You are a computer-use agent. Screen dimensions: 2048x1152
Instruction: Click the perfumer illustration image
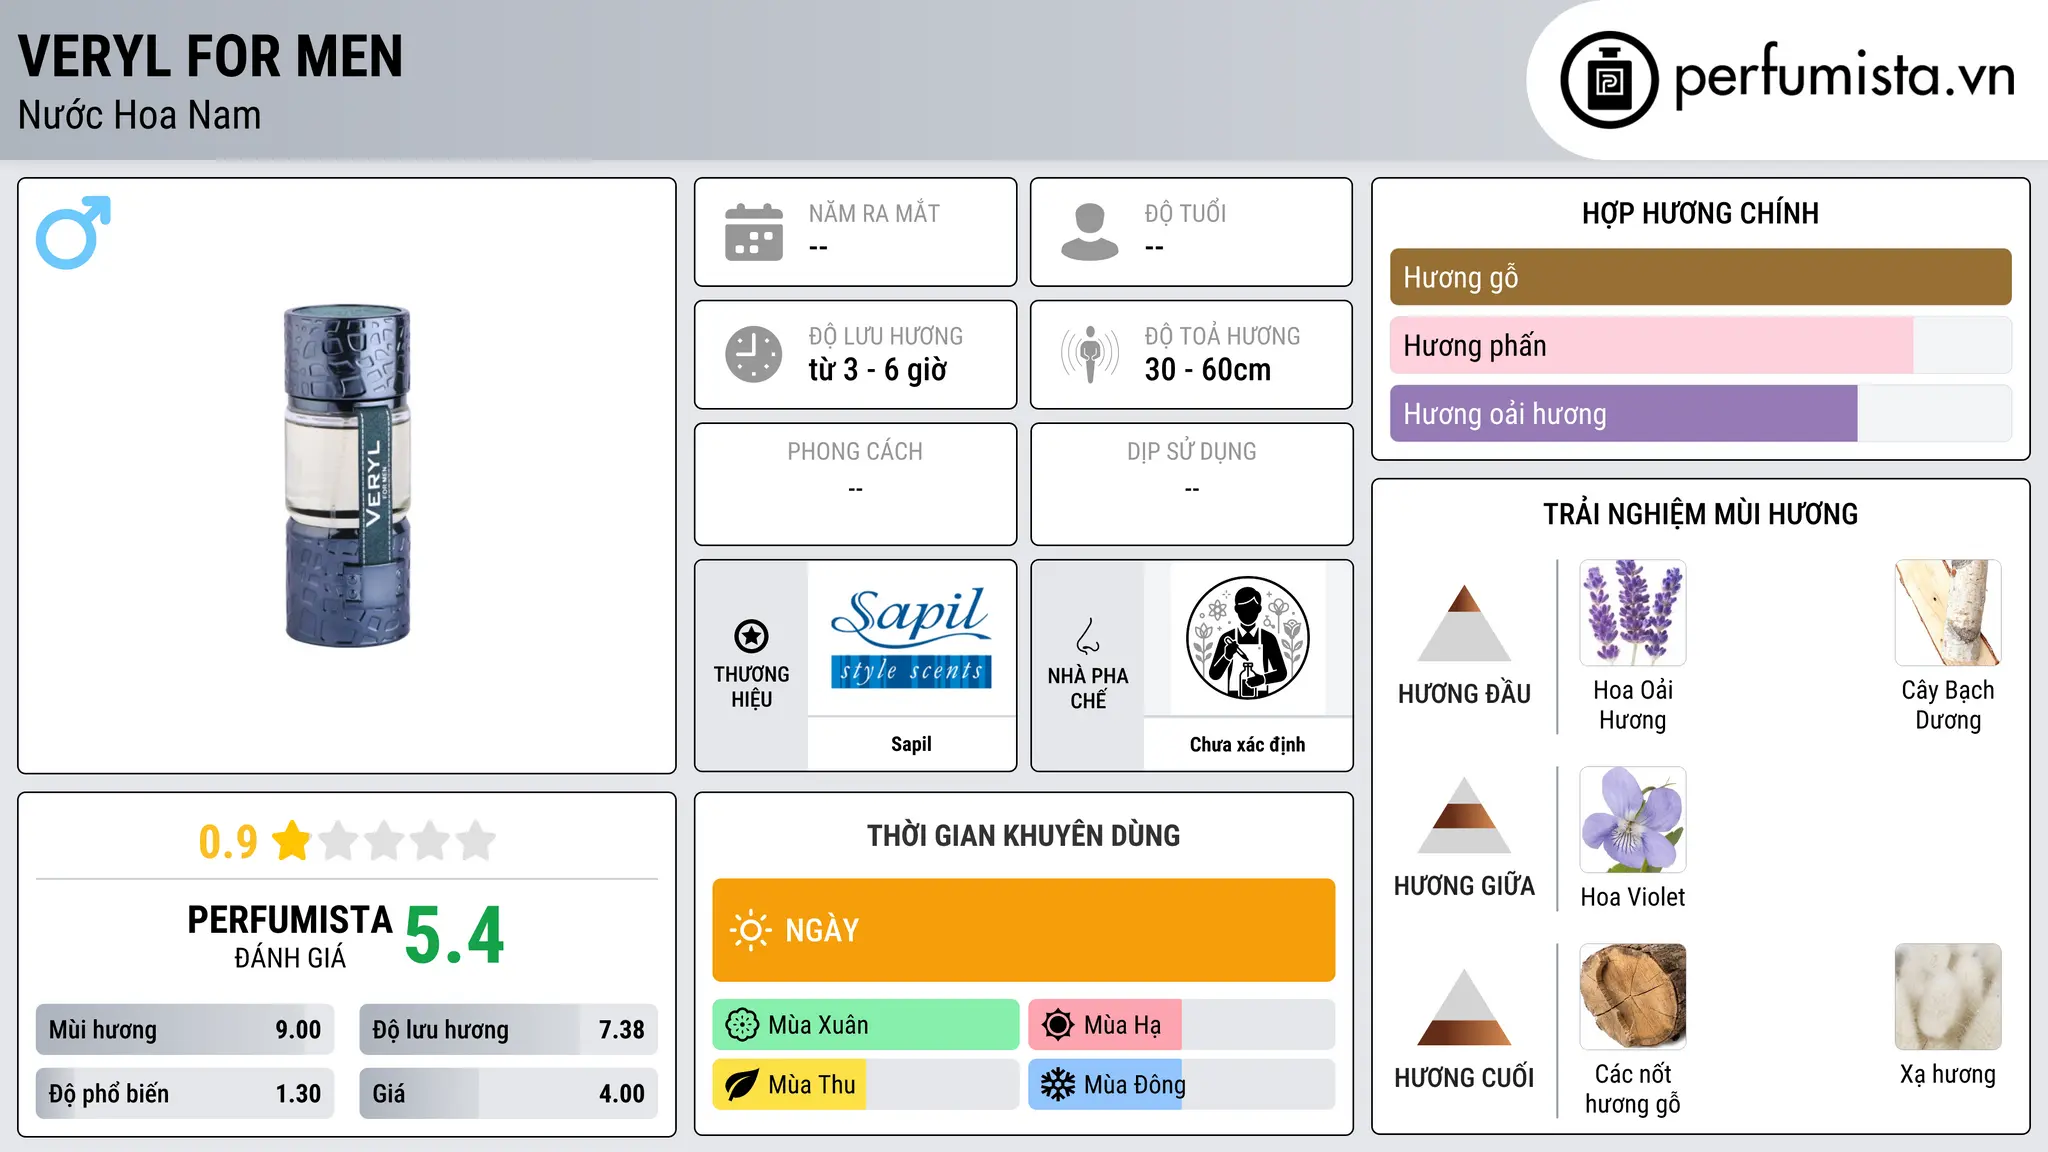pos(1247,638)
